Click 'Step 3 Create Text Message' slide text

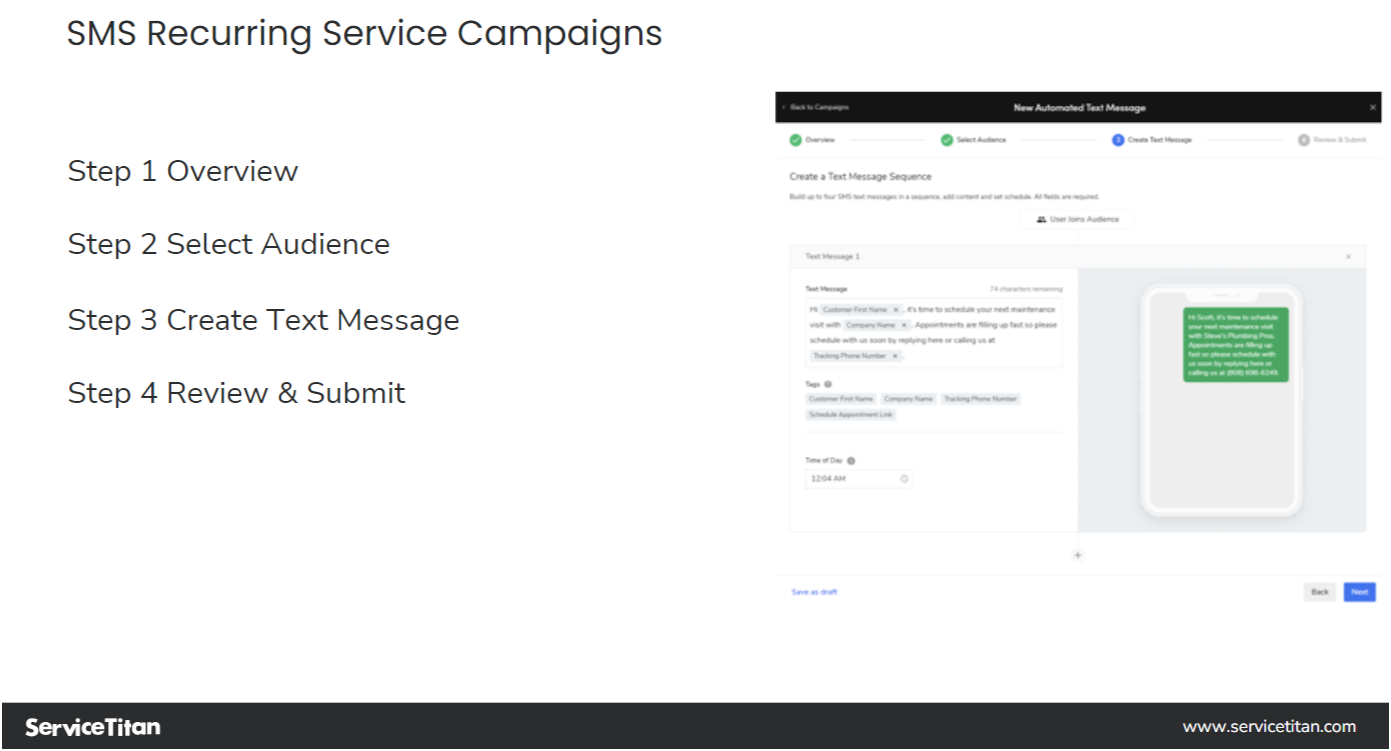pos(264,320)
